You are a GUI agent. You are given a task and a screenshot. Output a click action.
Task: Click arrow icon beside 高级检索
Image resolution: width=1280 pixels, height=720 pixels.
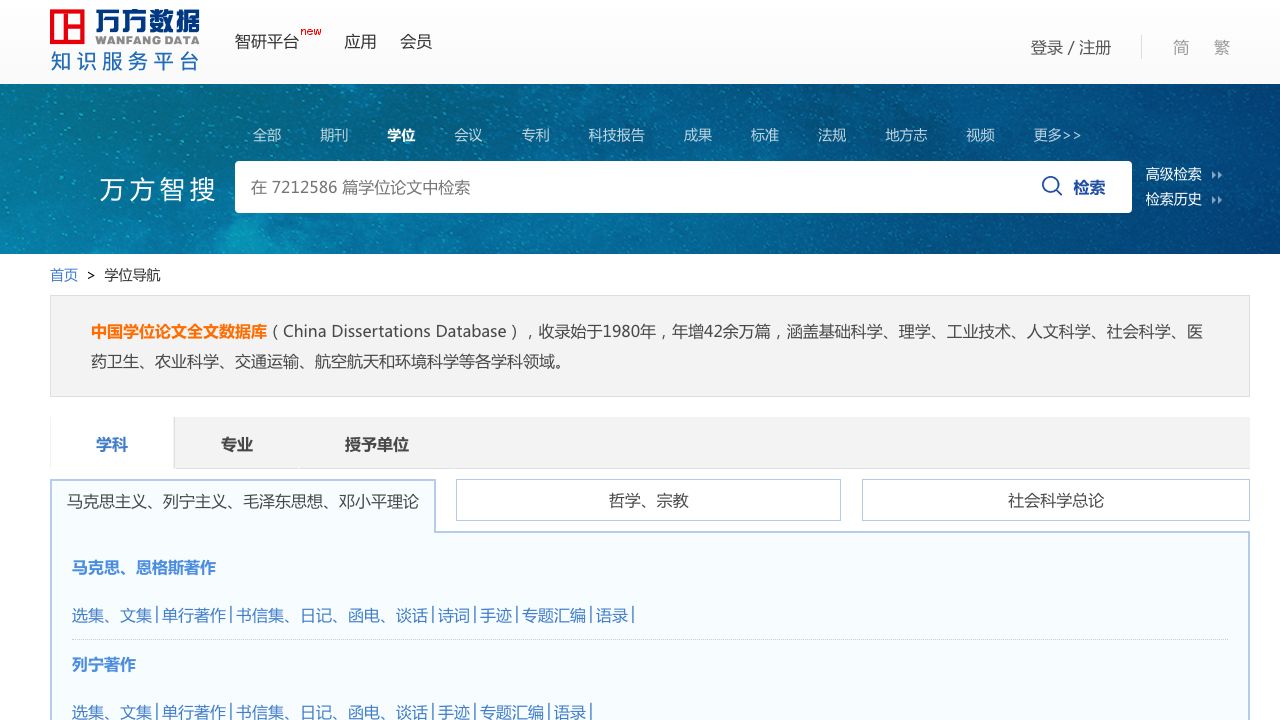coord(1217,175)
